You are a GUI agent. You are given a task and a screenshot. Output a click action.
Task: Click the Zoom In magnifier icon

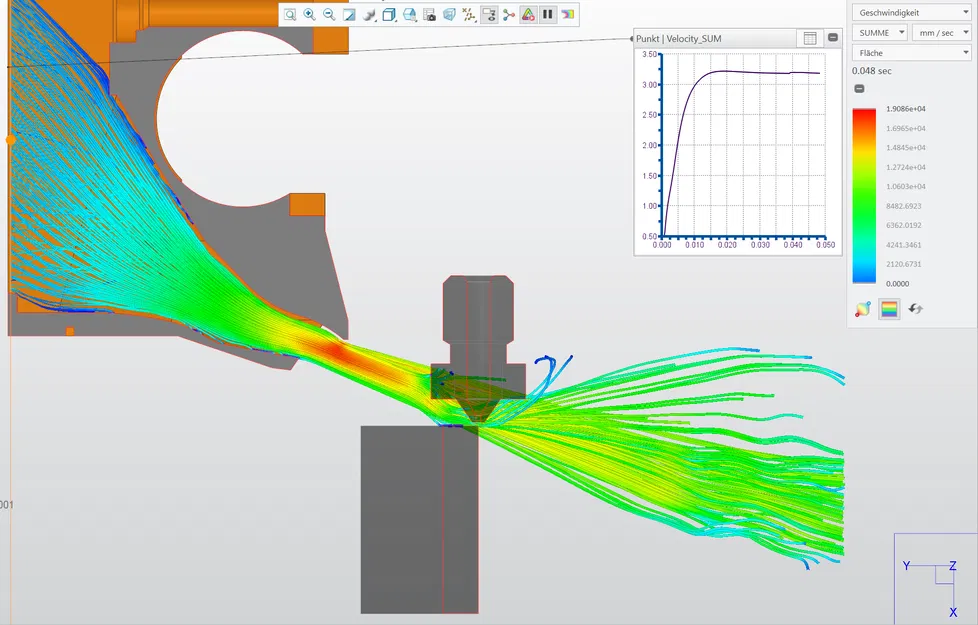tap(309, 14)
